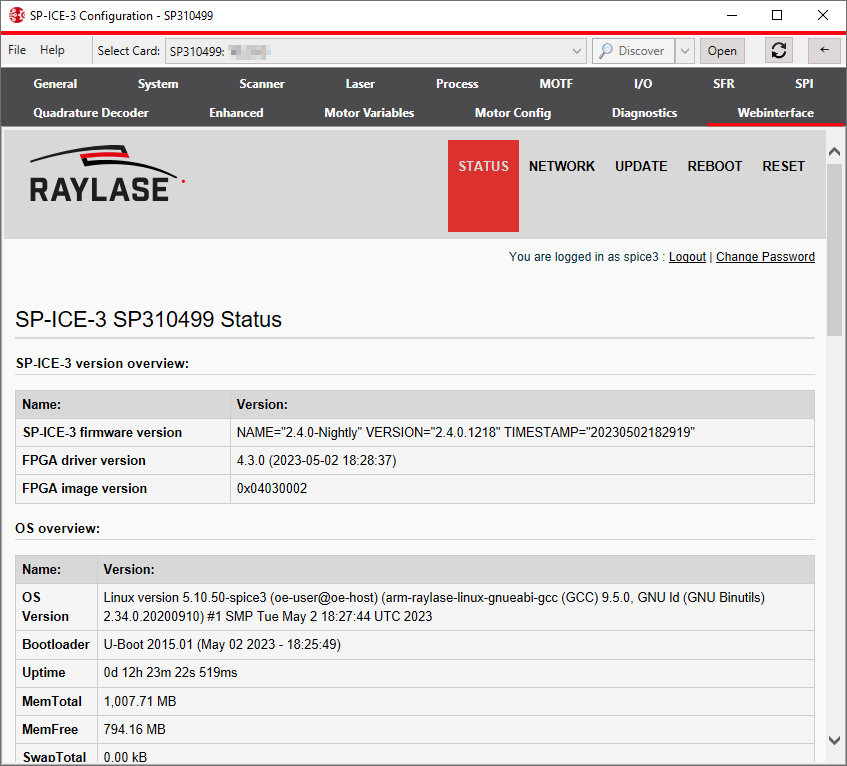Click the back arrow button
The width and height of the screenshot is (847, 766).
[x=824, y=51]
